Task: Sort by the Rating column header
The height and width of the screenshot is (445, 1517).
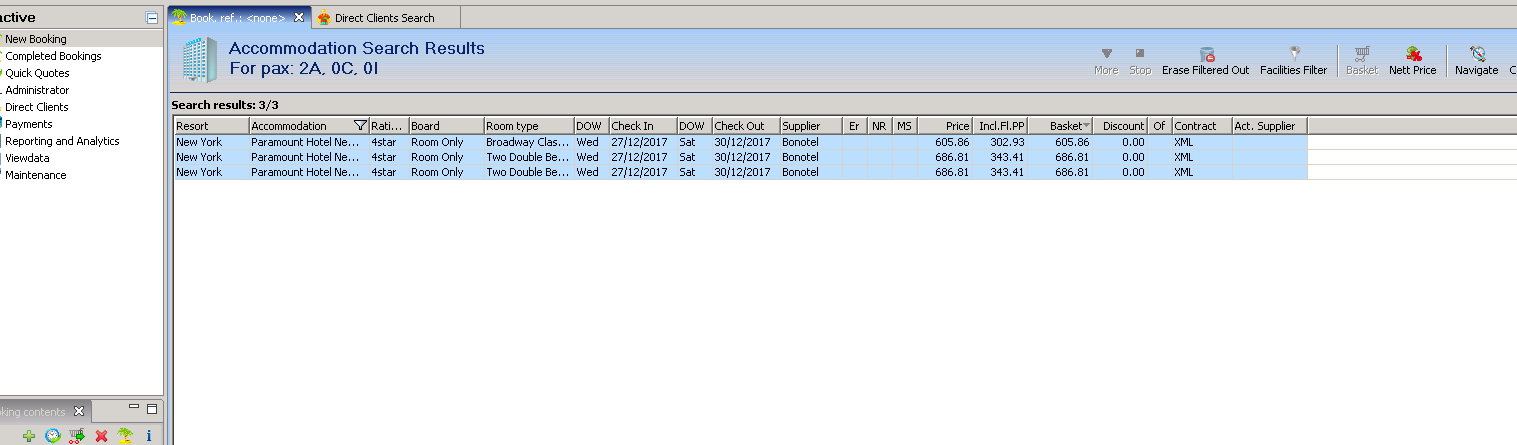Action: tap(388, 126)
